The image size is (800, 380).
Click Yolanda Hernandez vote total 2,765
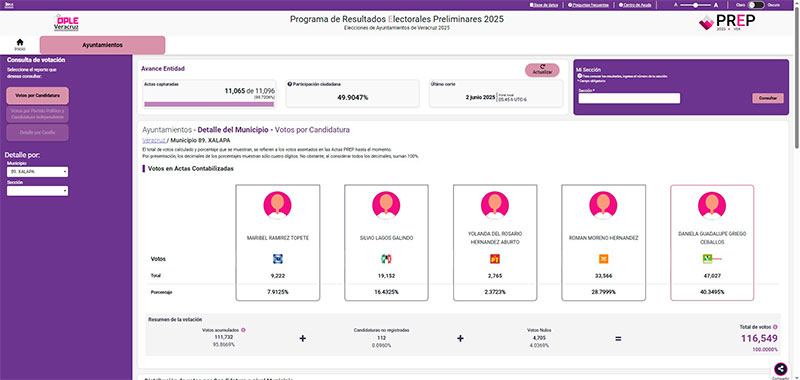[495, 275]
